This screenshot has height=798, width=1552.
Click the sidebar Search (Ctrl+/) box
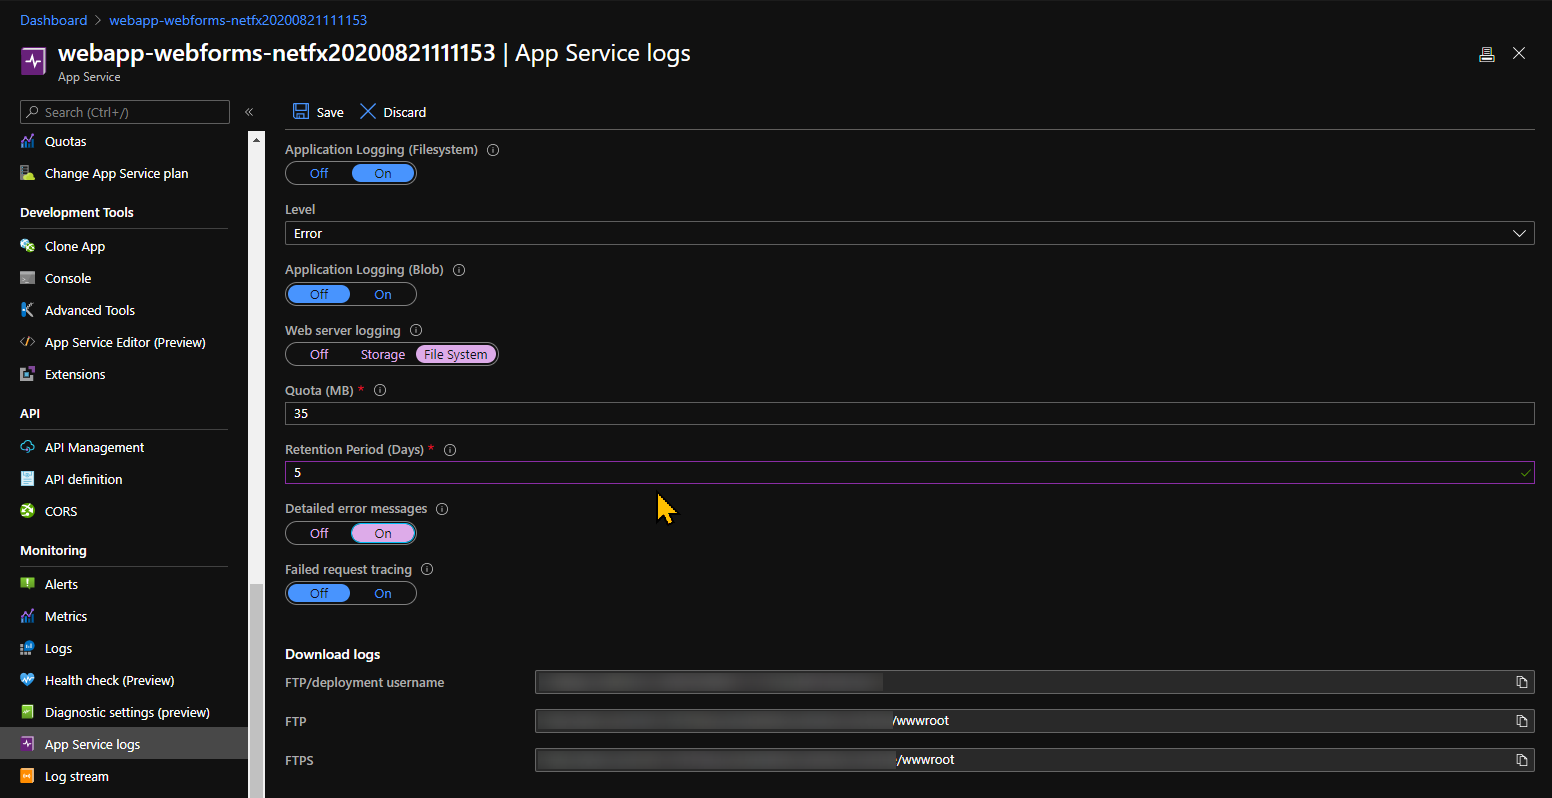point(125,112)
